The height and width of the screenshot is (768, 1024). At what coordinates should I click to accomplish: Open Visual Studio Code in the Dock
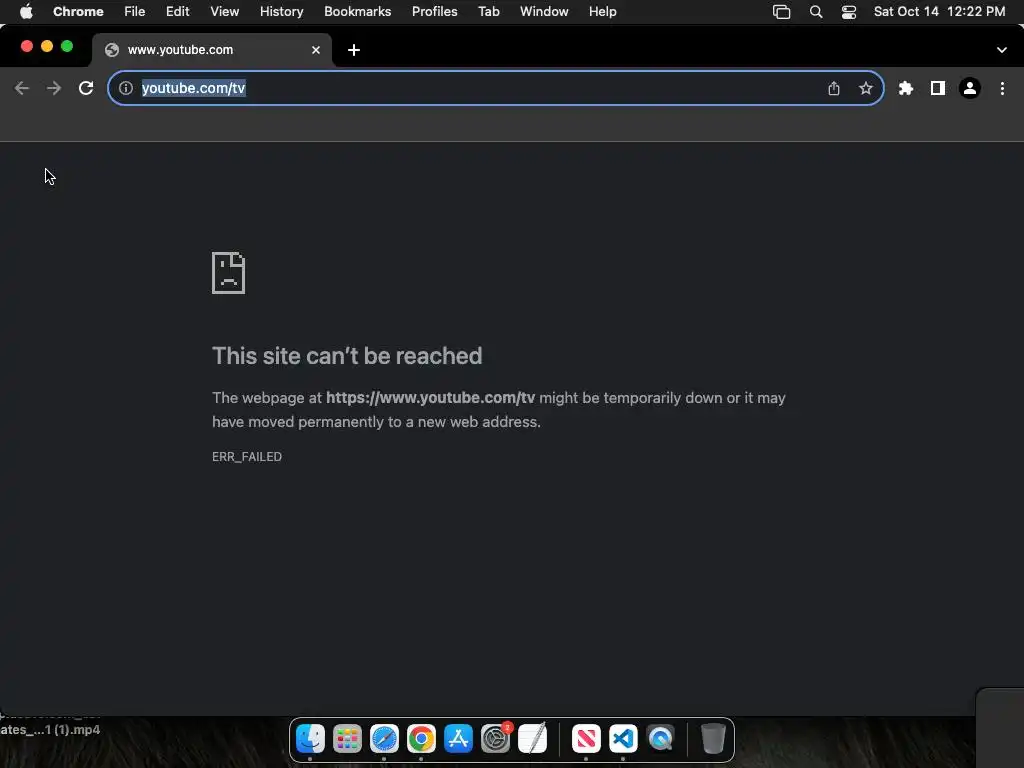623,739
